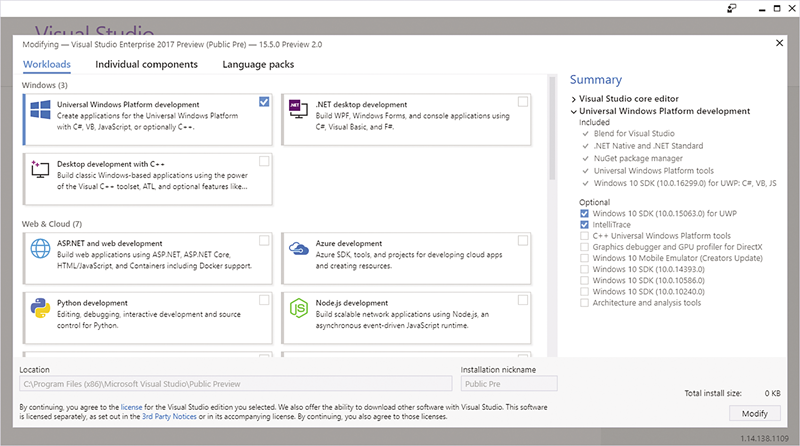Open the Individual components tab
The width and height of the screenshot is (800, 446).
(146, 64)
